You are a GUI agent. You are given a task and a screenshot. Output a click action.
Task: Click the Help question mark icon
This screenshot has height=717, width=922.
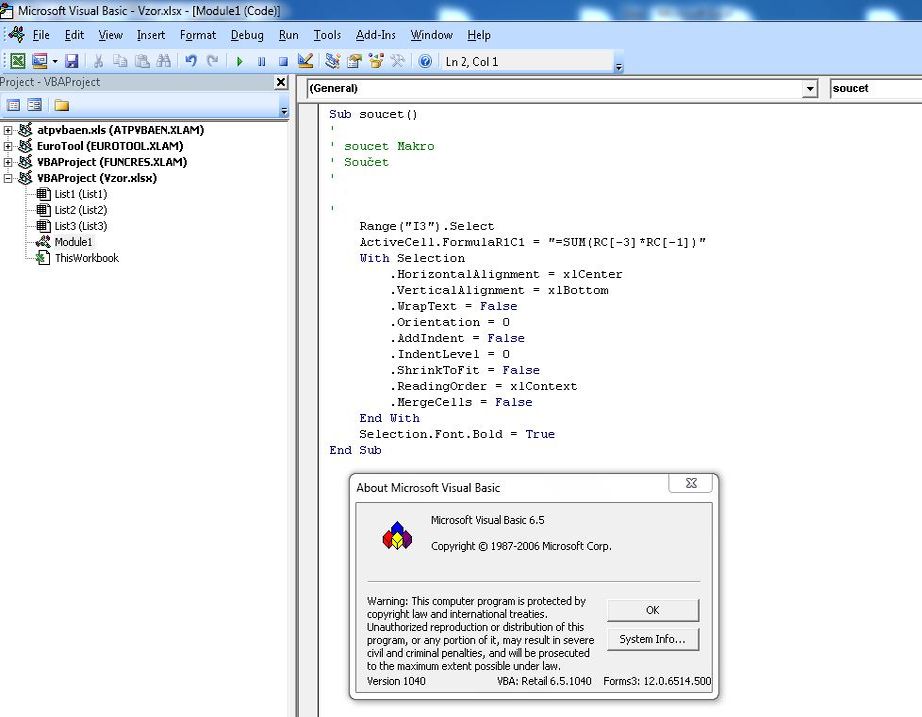[425, 61]
